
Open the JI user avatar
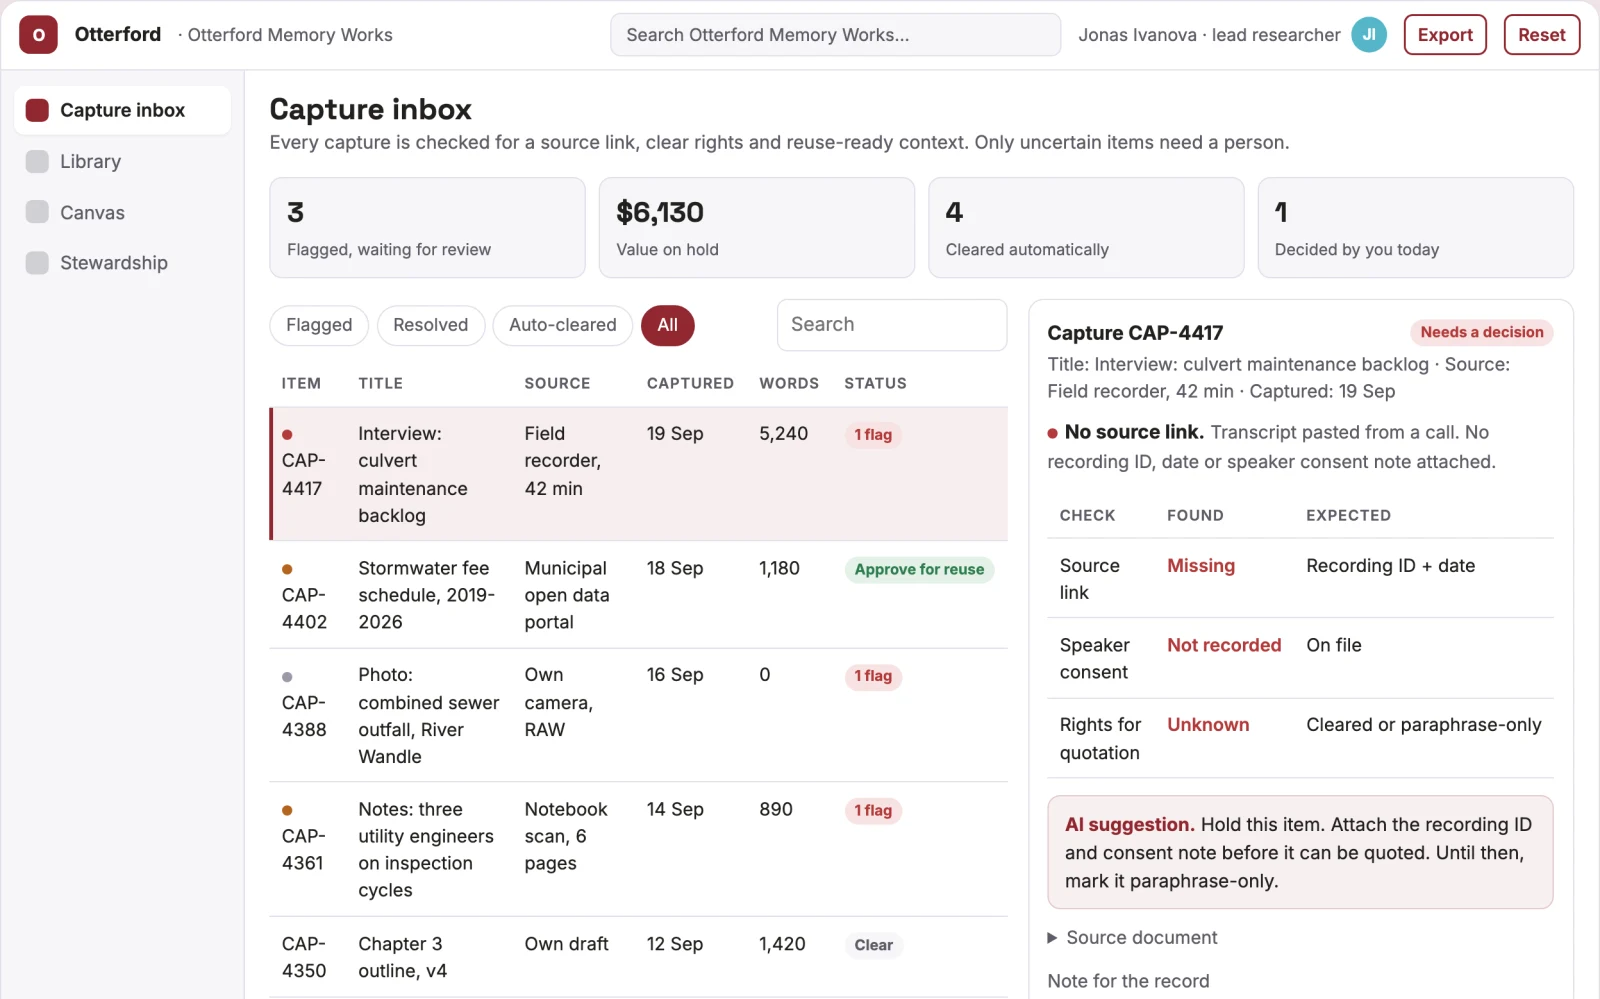pyautogui.click(x=1368, y=35)
